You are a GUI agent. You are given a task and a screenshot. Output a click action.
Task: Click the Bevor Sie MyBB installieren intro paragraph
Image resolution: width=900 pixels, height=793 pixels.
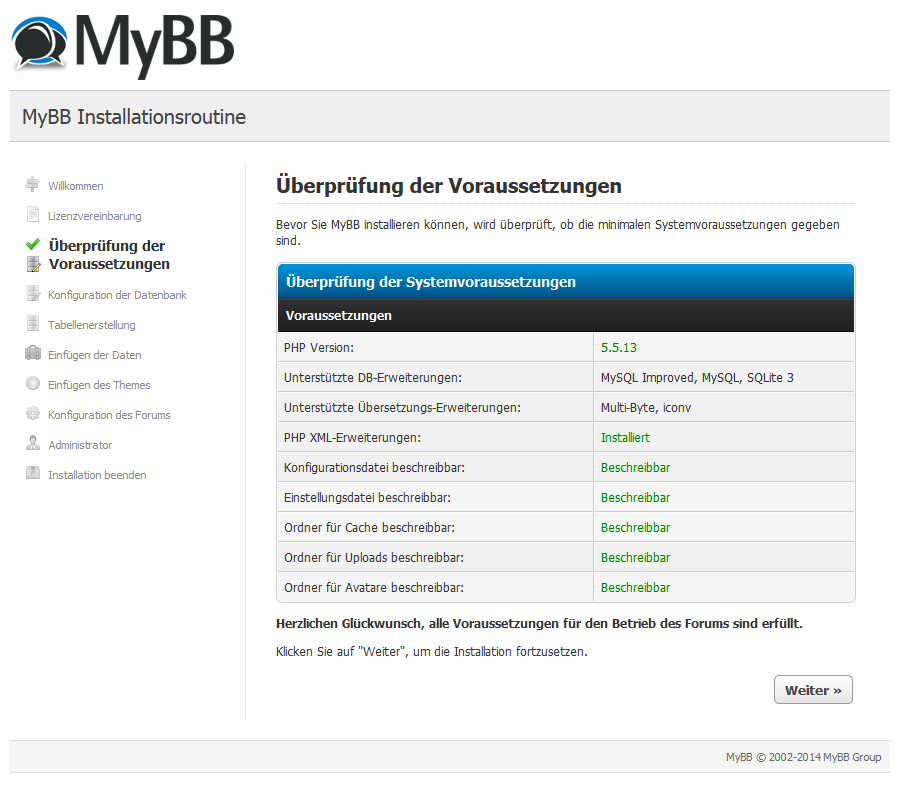[x=558, y=232]
